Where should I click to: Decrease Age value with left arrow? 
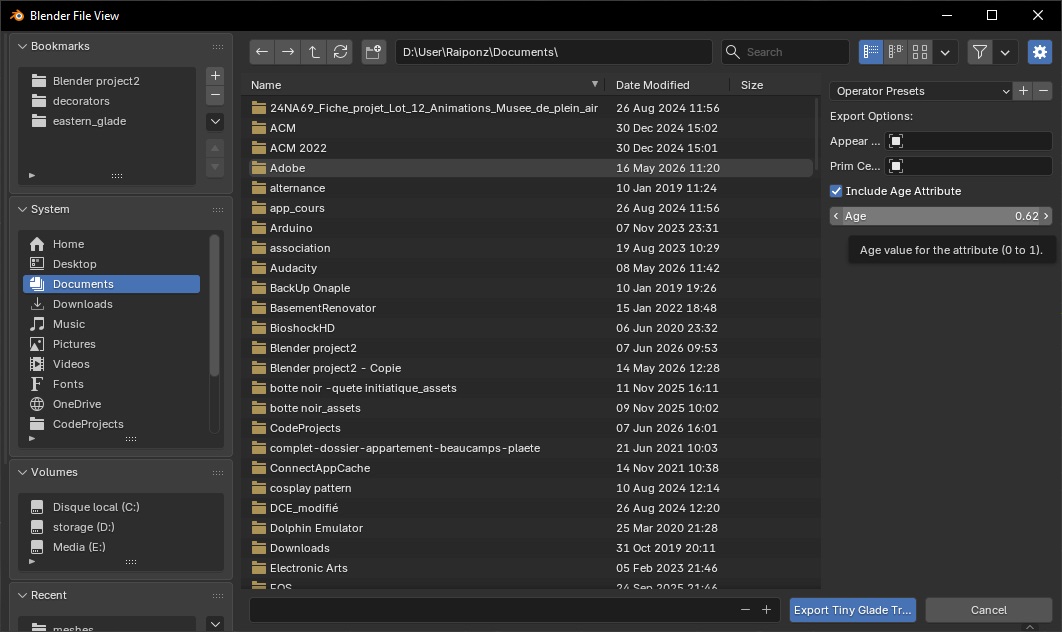(836, 216)
